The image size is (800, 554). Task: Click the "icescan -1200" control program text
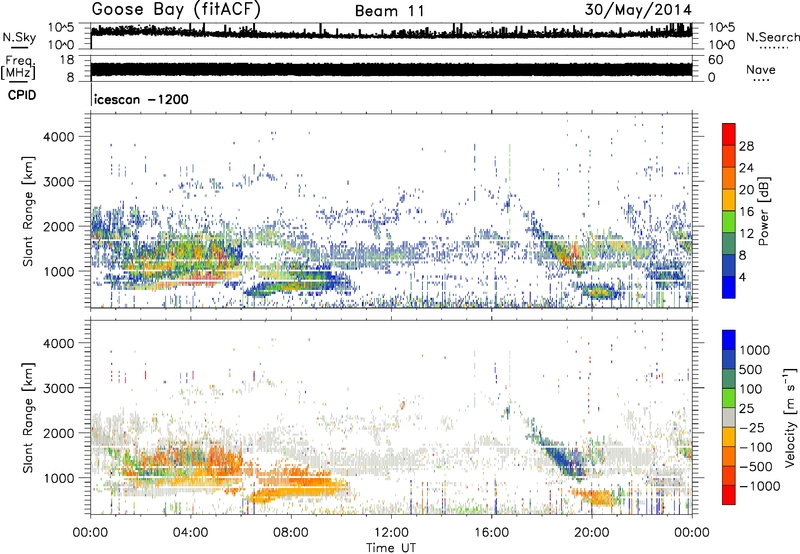(141, 99)
